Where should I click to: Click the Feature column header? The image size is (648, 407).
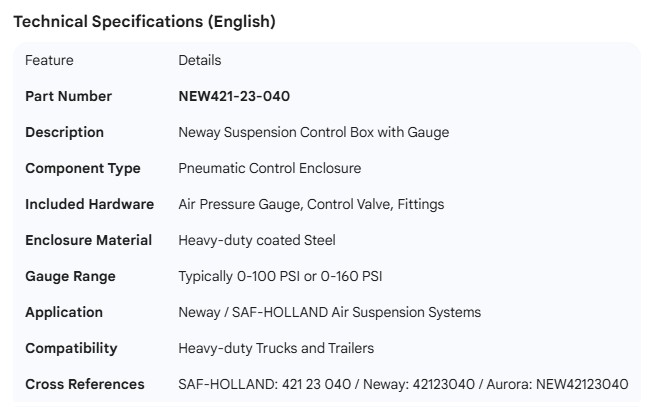pyautogui.click(x=49, y=60)
